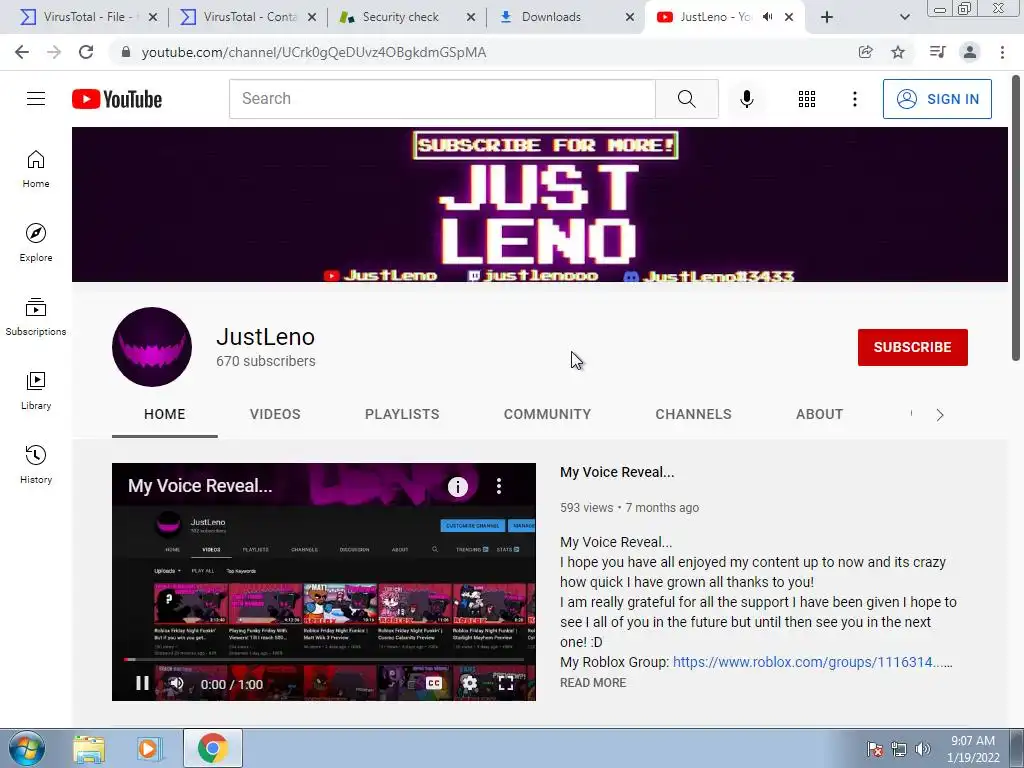This screenshot has width=1024, height=768.
Task: Reload the page
Action: (x=86, y=52)
